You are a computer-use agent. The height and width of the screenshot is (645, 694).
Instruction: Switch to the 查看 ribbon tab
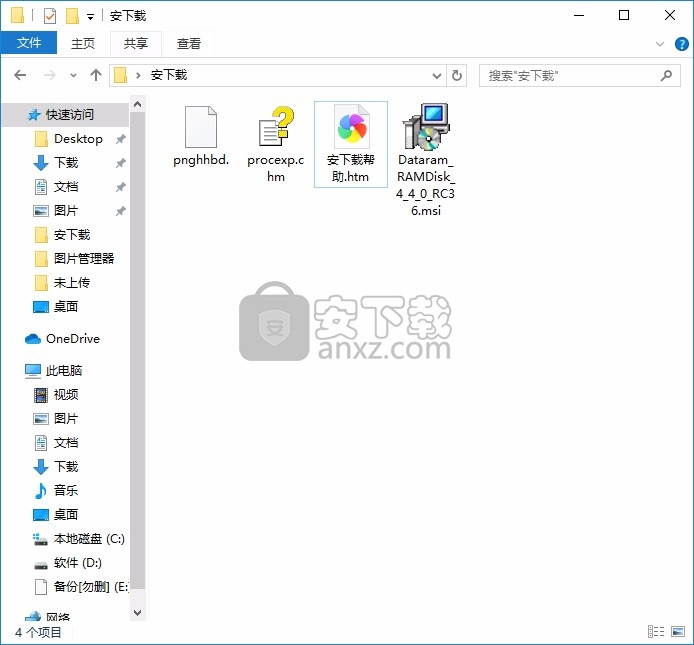click(x=189, y=43)
